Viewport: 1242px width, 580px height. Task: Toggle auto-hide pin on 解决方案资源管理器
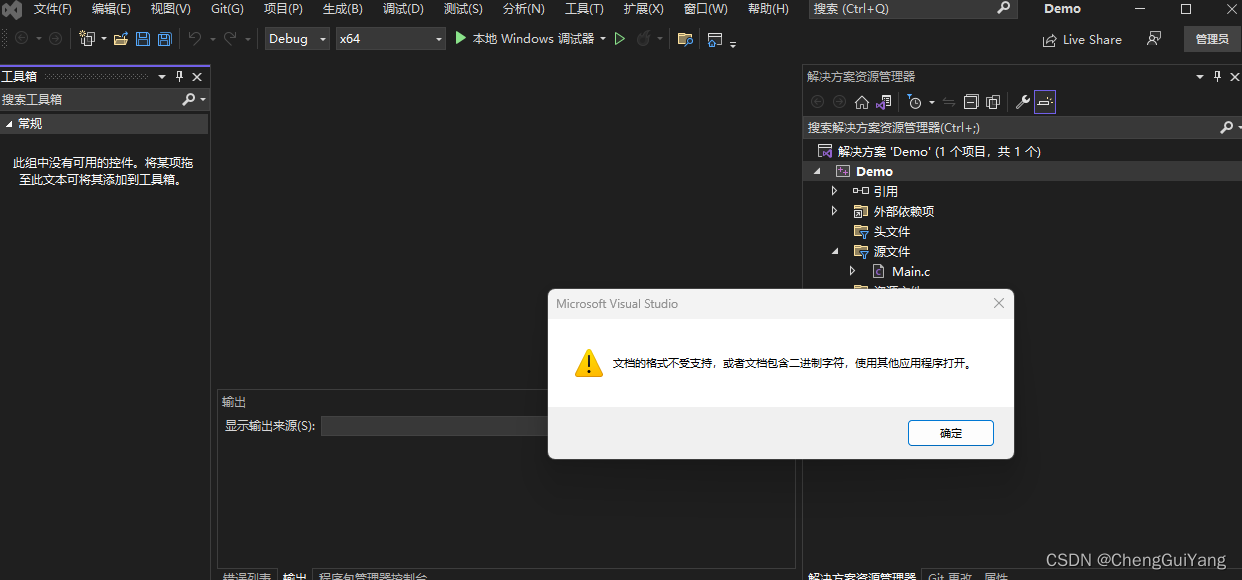tap(1217, 77)
